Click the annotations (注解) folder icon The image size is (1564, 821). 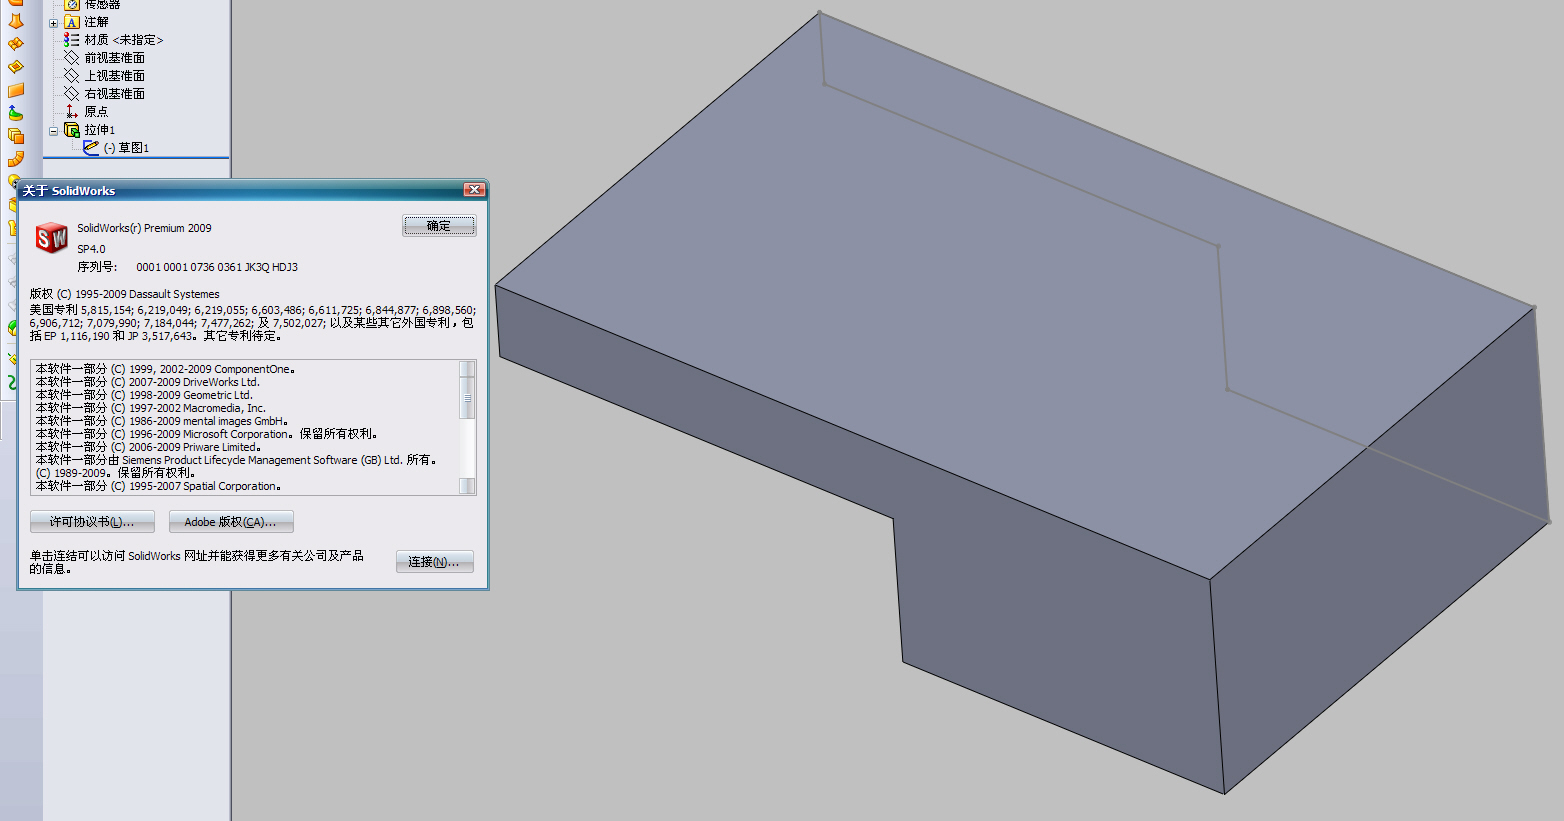(72, 22)
